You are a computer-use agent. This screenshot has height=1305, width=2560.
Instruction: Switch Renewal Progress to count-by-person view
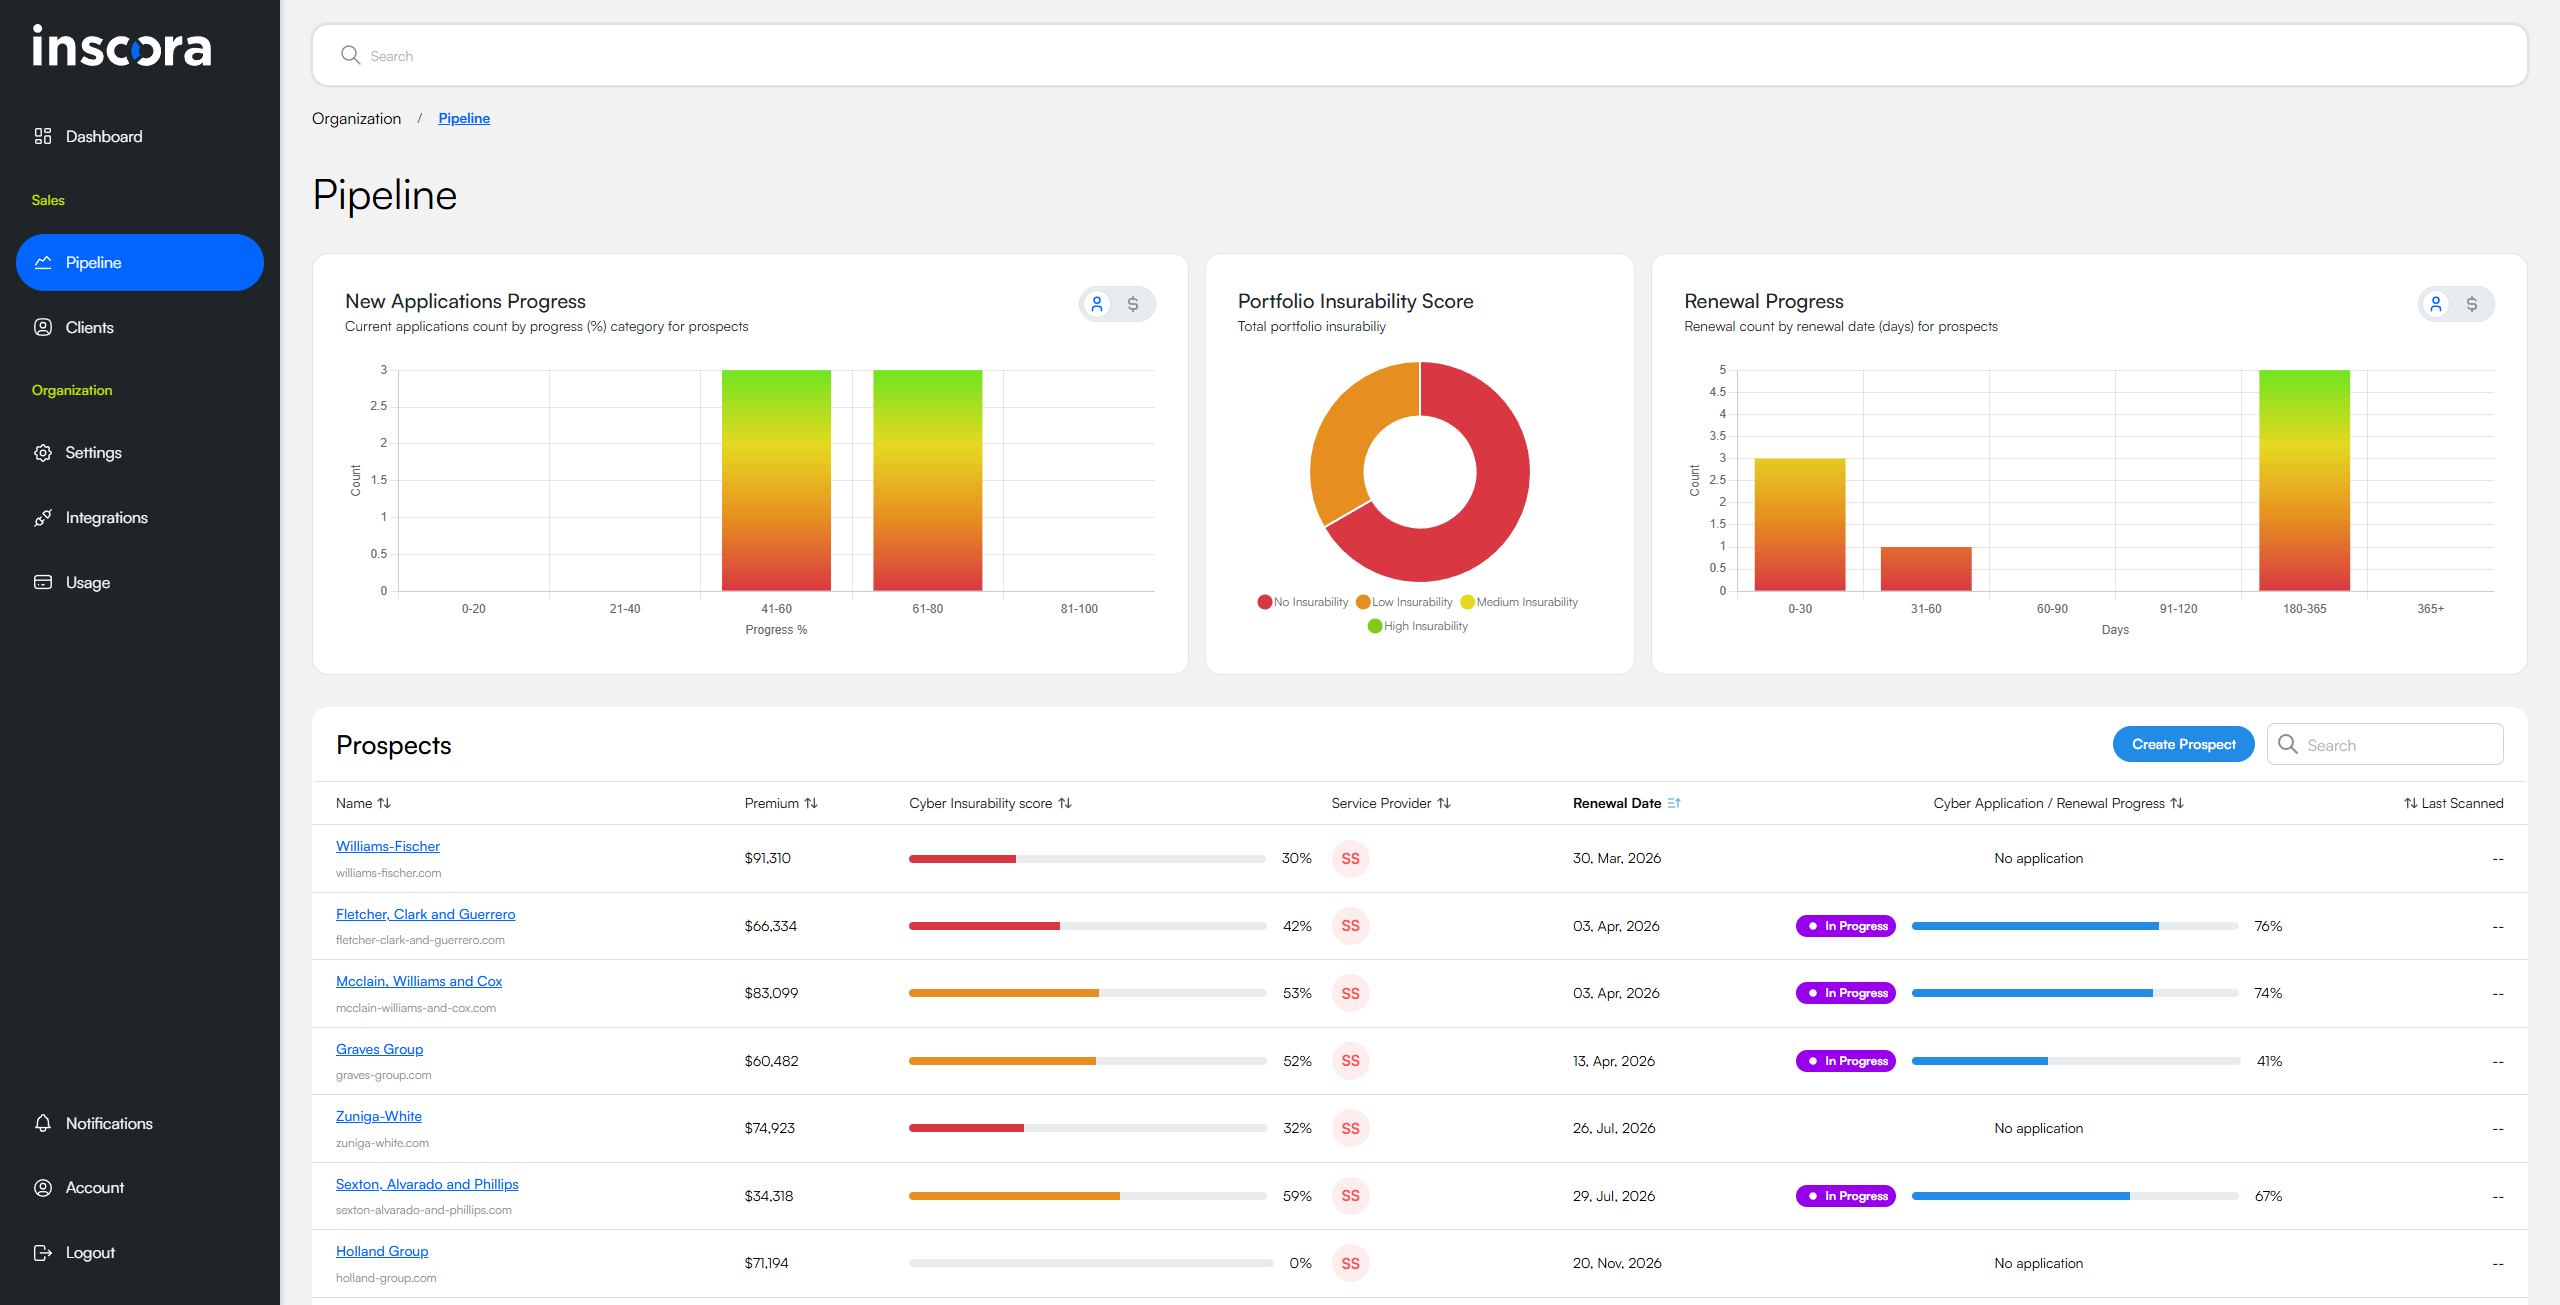click(2437, 304)
